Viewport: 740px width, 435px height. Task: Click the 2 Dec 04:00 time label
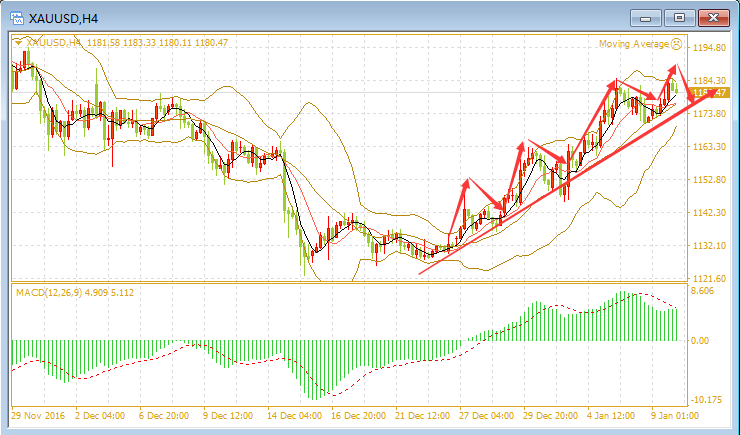[x=100, y=416]
